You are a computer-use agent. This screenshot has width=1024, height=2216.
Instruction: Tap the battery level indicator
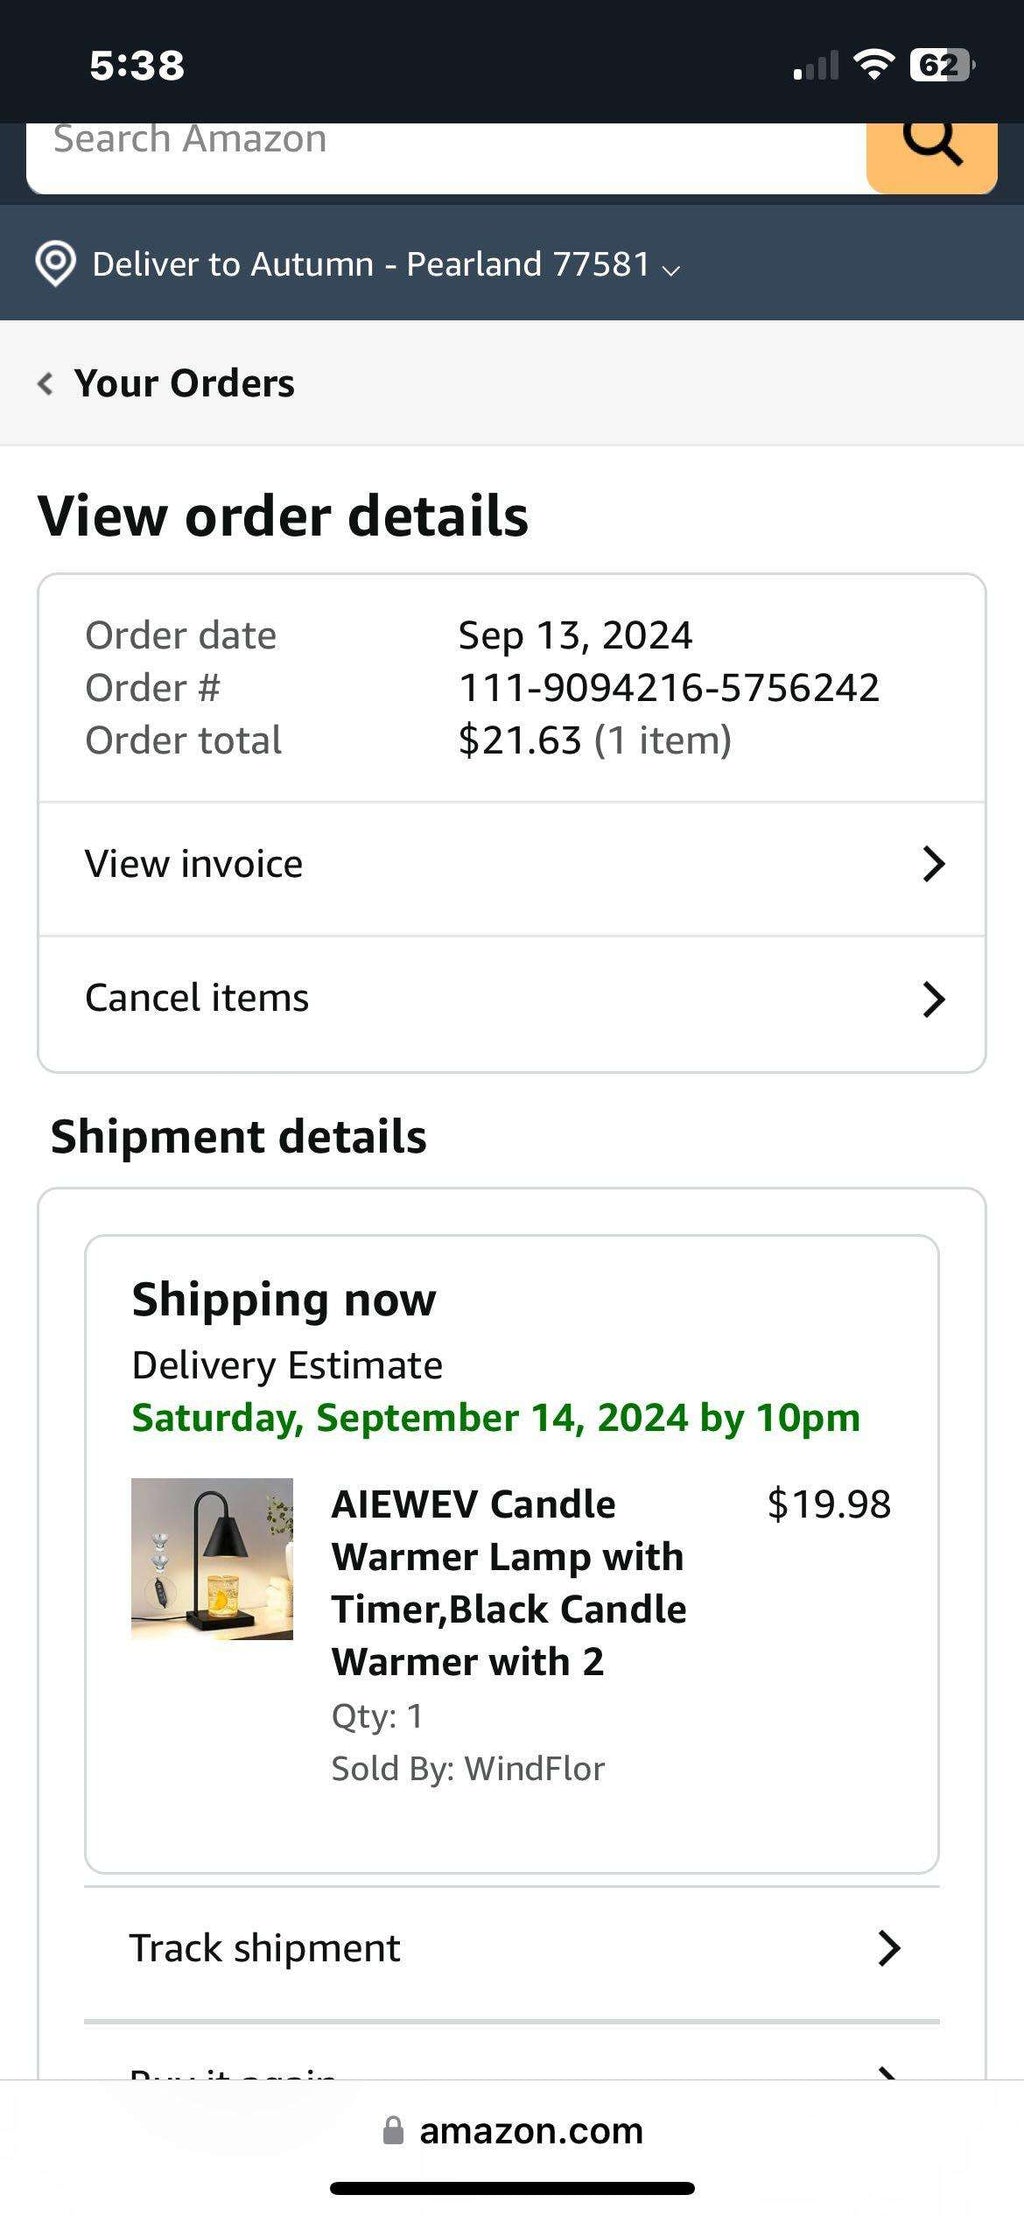(x=941, y=65)
